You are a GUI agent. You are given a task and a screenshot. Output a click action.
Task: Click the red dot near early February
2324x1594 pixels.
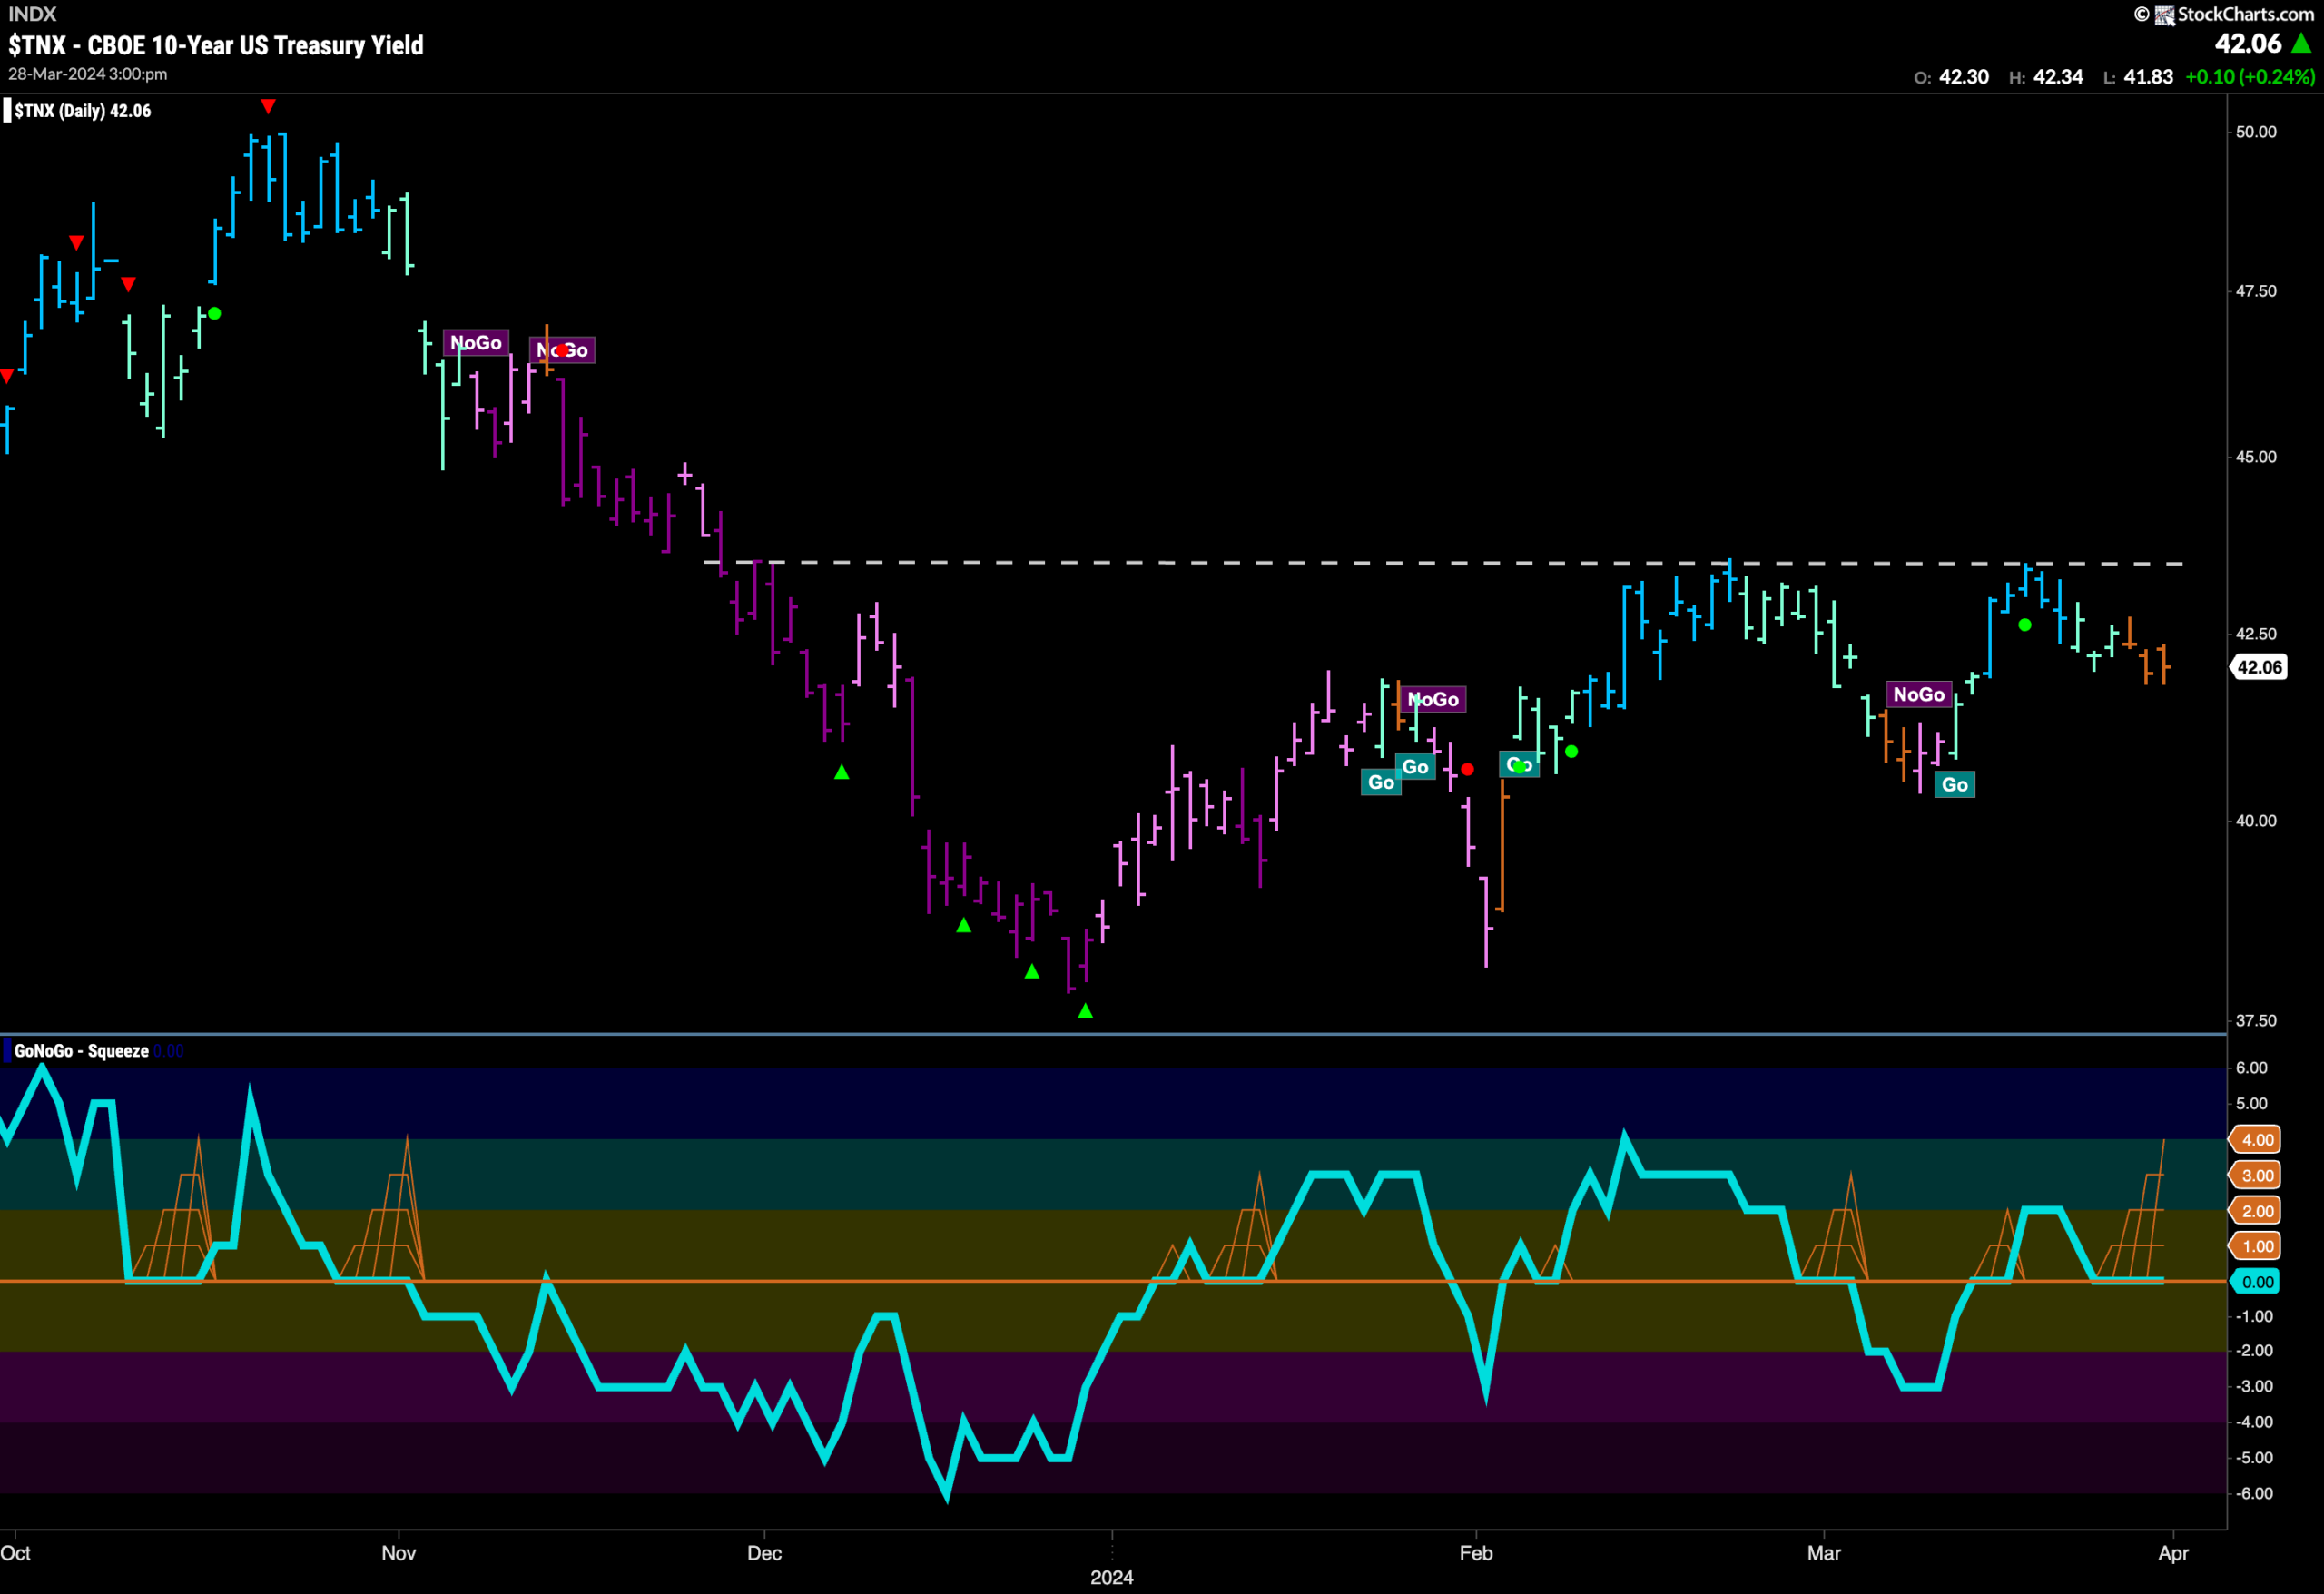1467,769
